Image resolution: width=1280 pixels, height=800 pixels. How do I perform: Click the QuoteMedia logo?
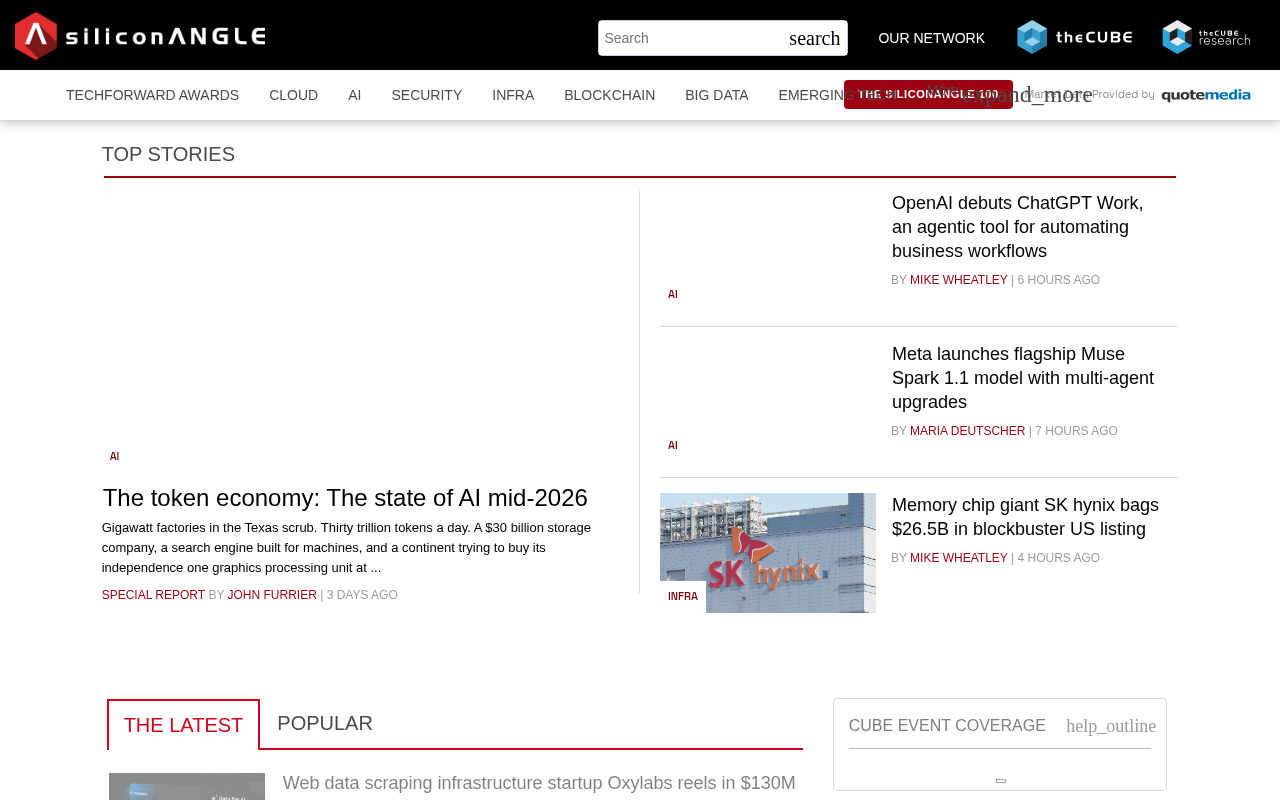(x=1206, y=95)
